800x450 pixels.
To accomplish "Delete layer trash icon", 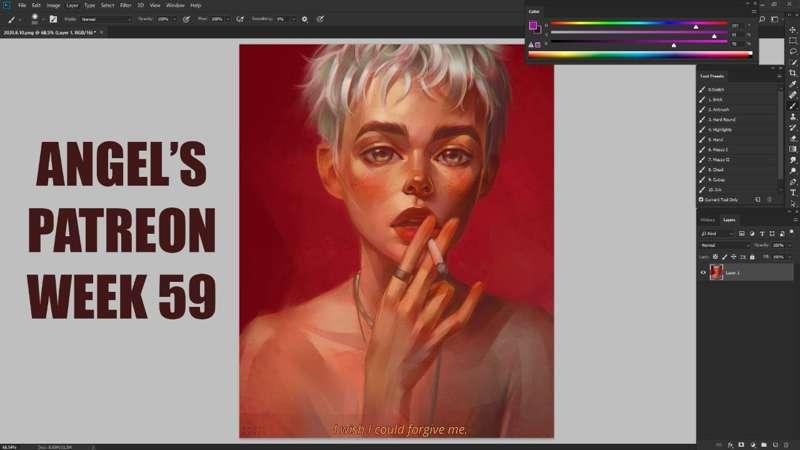I will click(787, 445).
